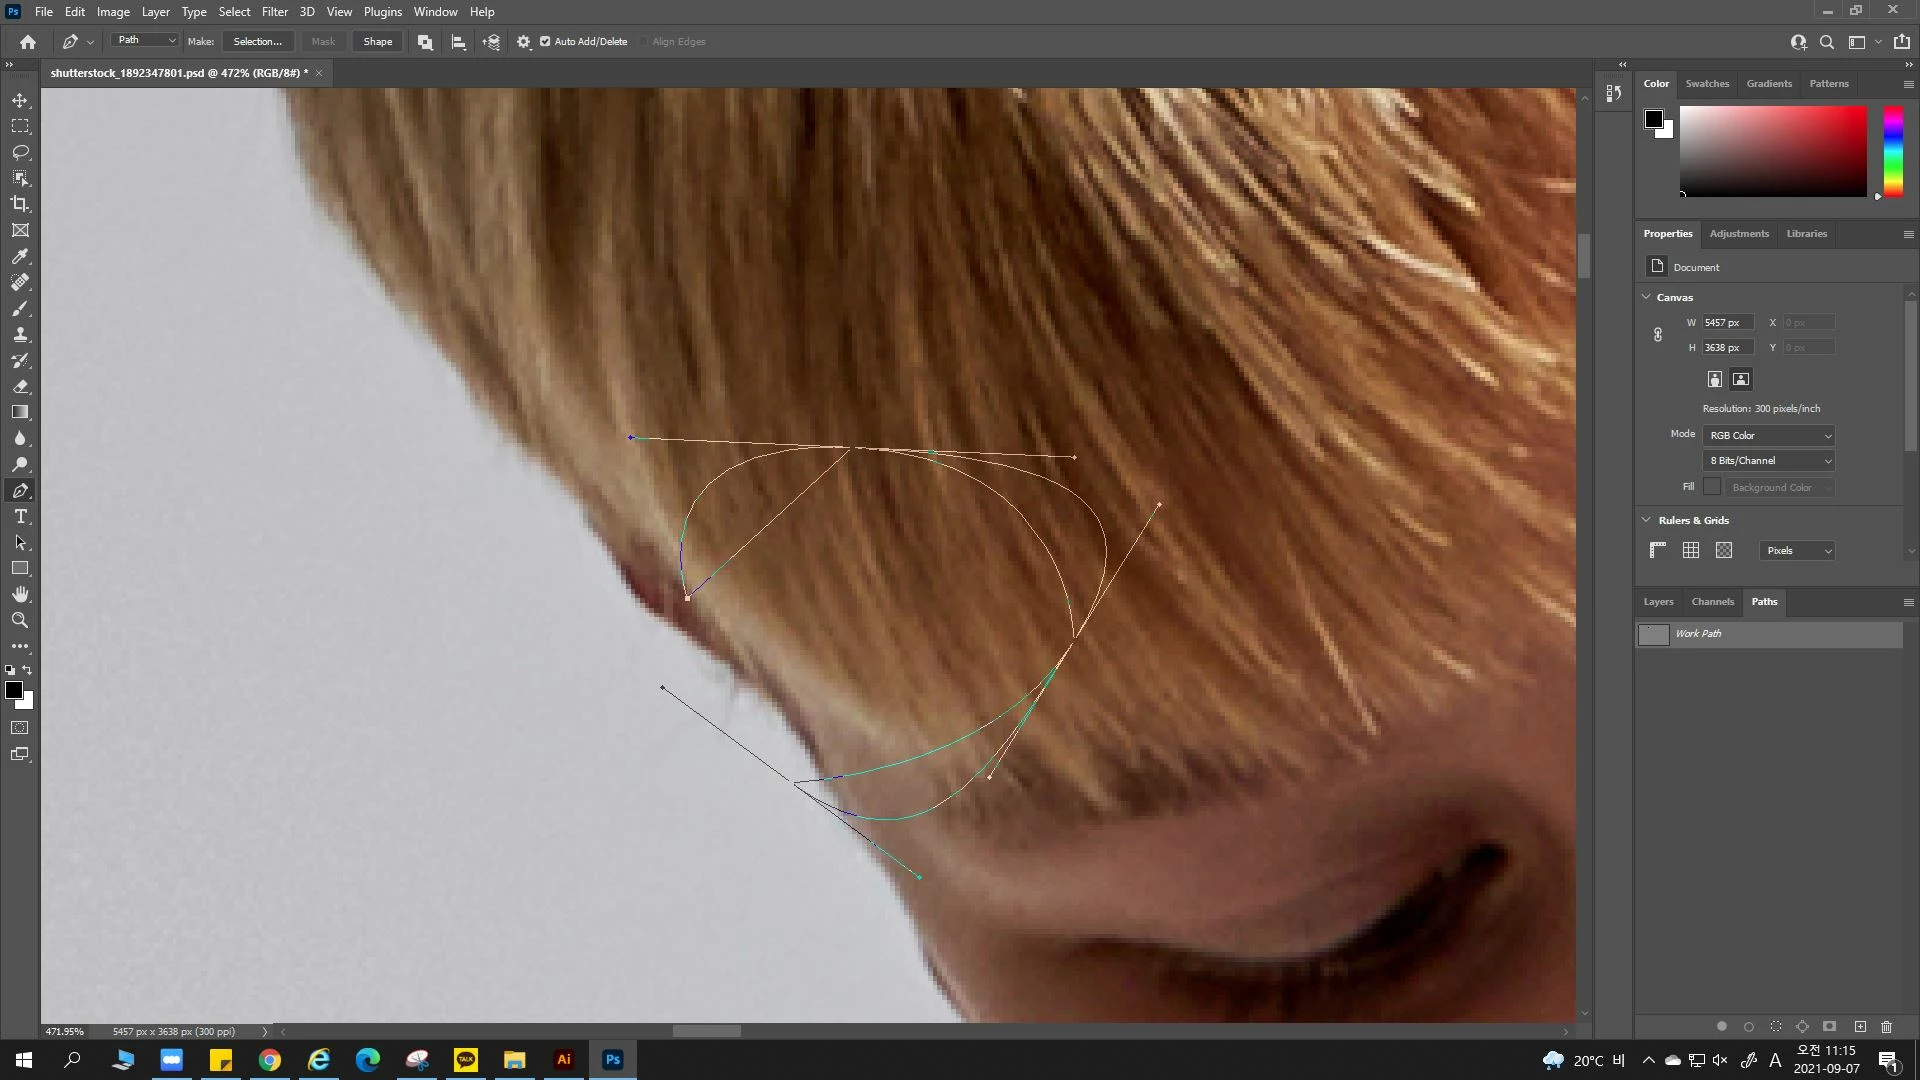Click the Path Operations icon

[x=425, y=42]
